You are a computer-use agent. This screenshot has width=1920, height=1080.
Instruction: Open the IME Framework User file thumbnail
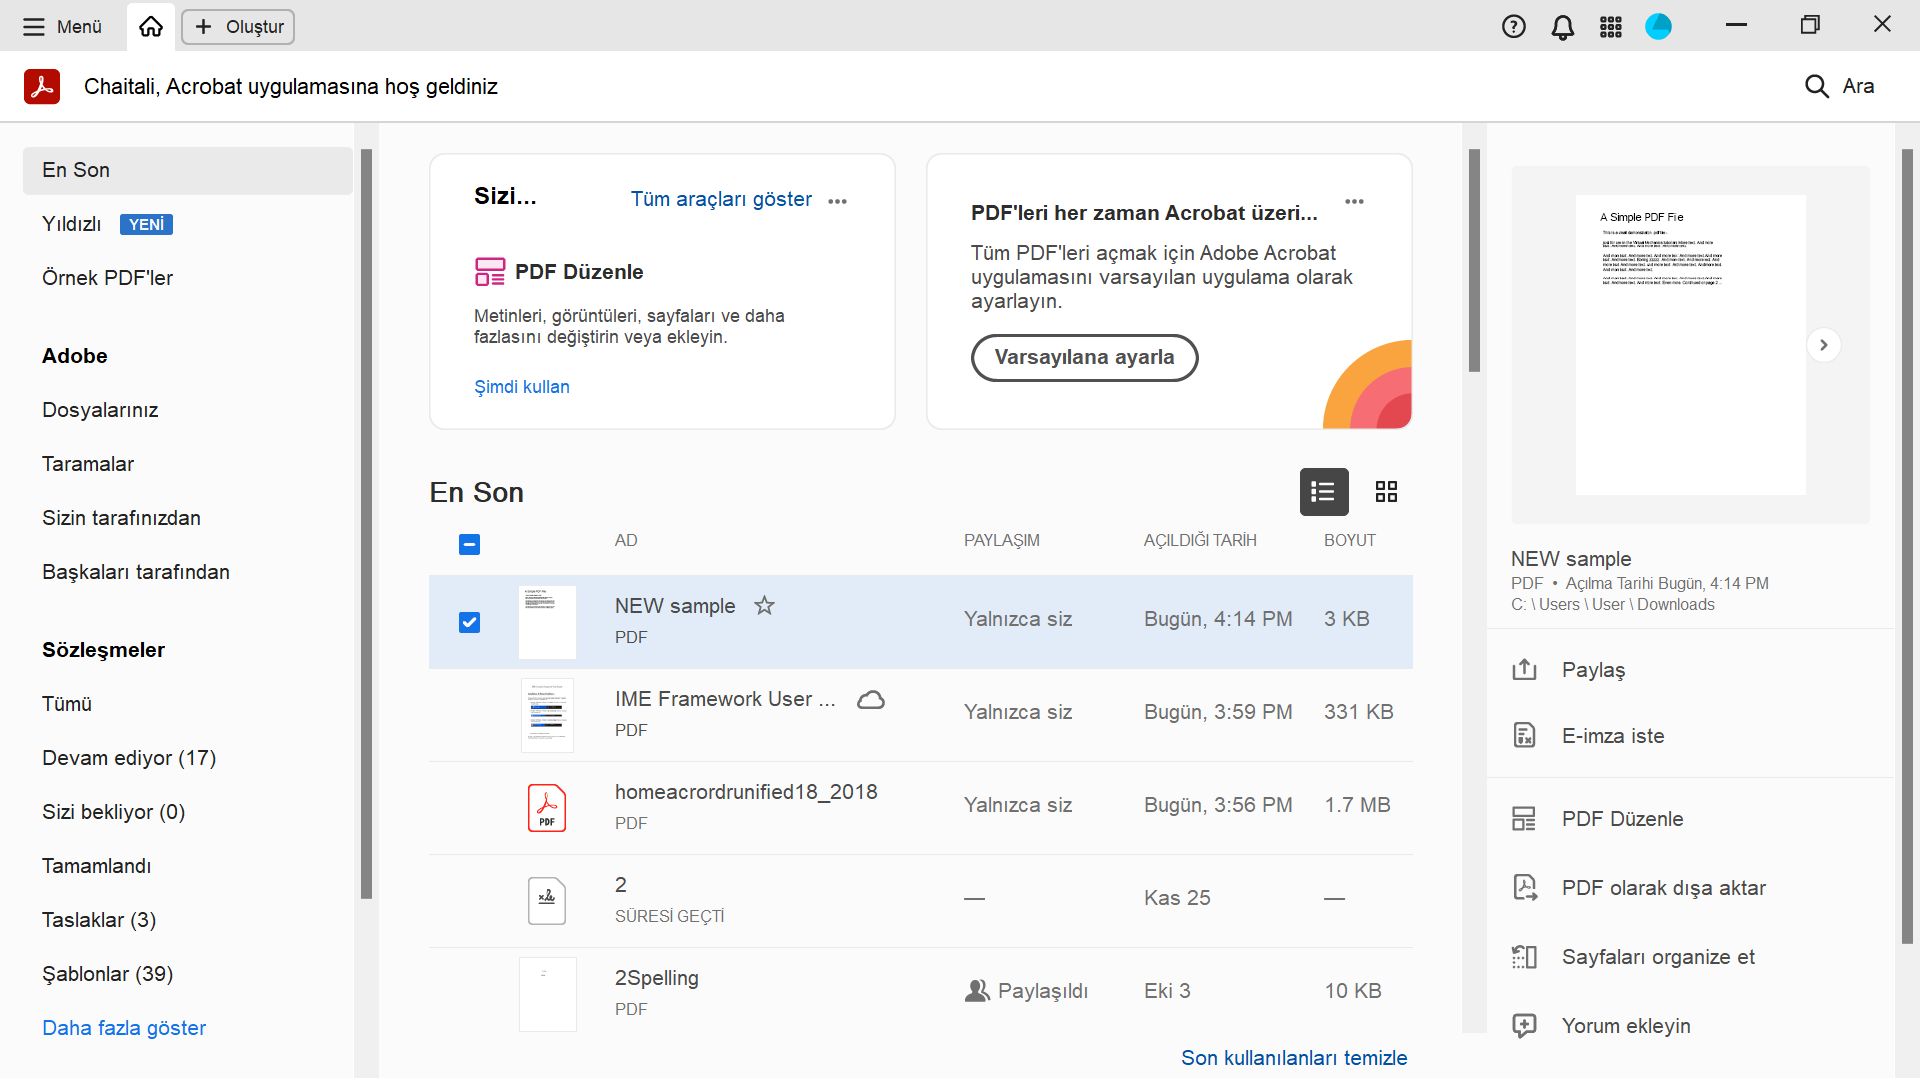(x=547, y=714)
